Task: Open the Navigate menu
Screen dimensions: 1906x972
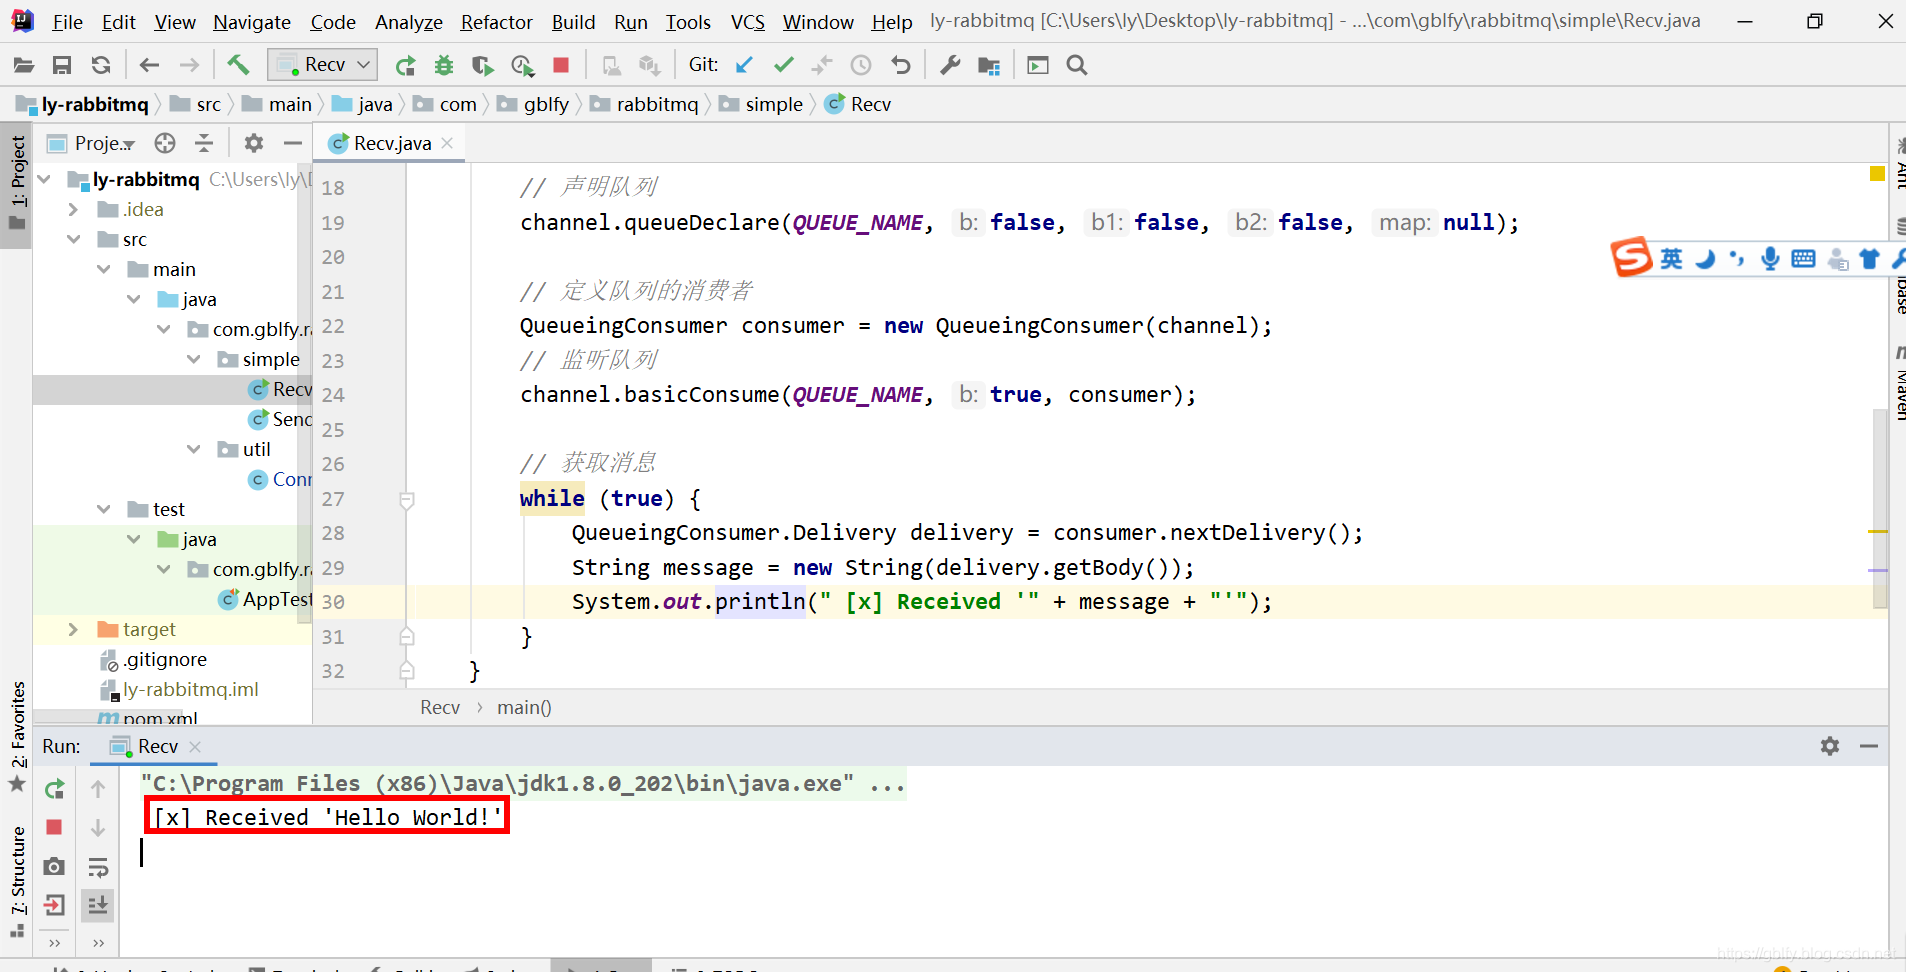Action: (x=252, y=22)
